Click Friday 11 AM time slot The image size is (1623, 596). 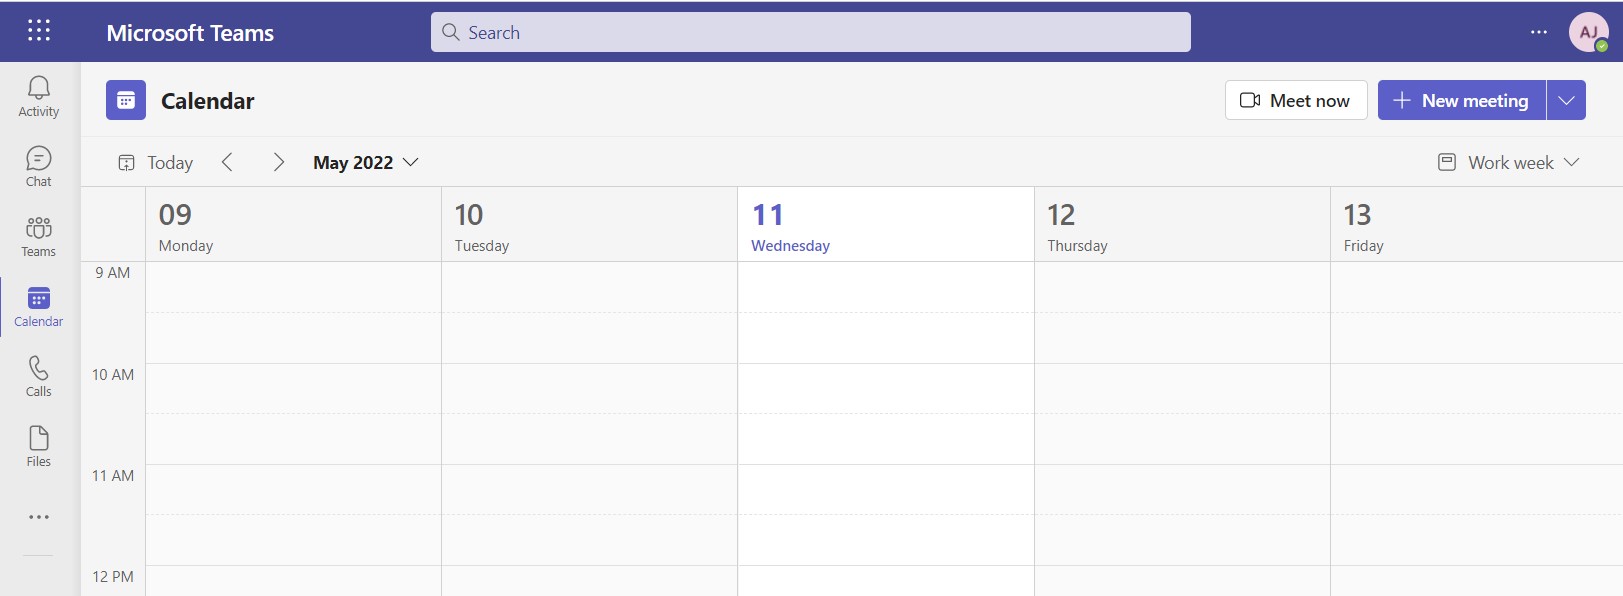[x=1477, y=490]
